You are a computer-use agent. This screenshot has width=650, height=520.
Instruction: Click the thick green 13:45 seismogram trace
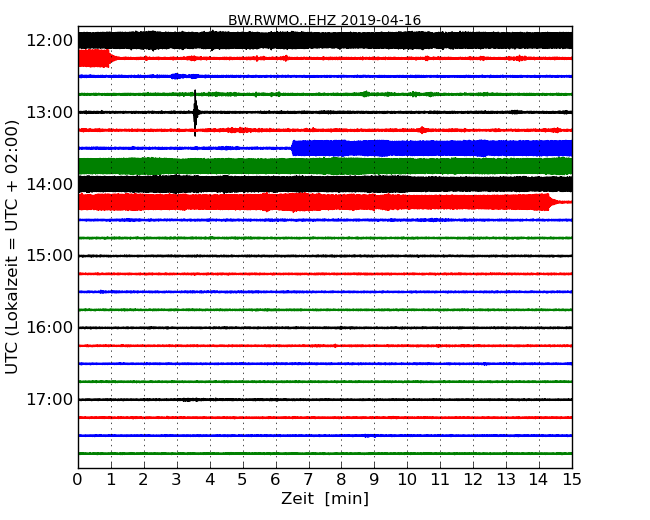click(325, 166)
